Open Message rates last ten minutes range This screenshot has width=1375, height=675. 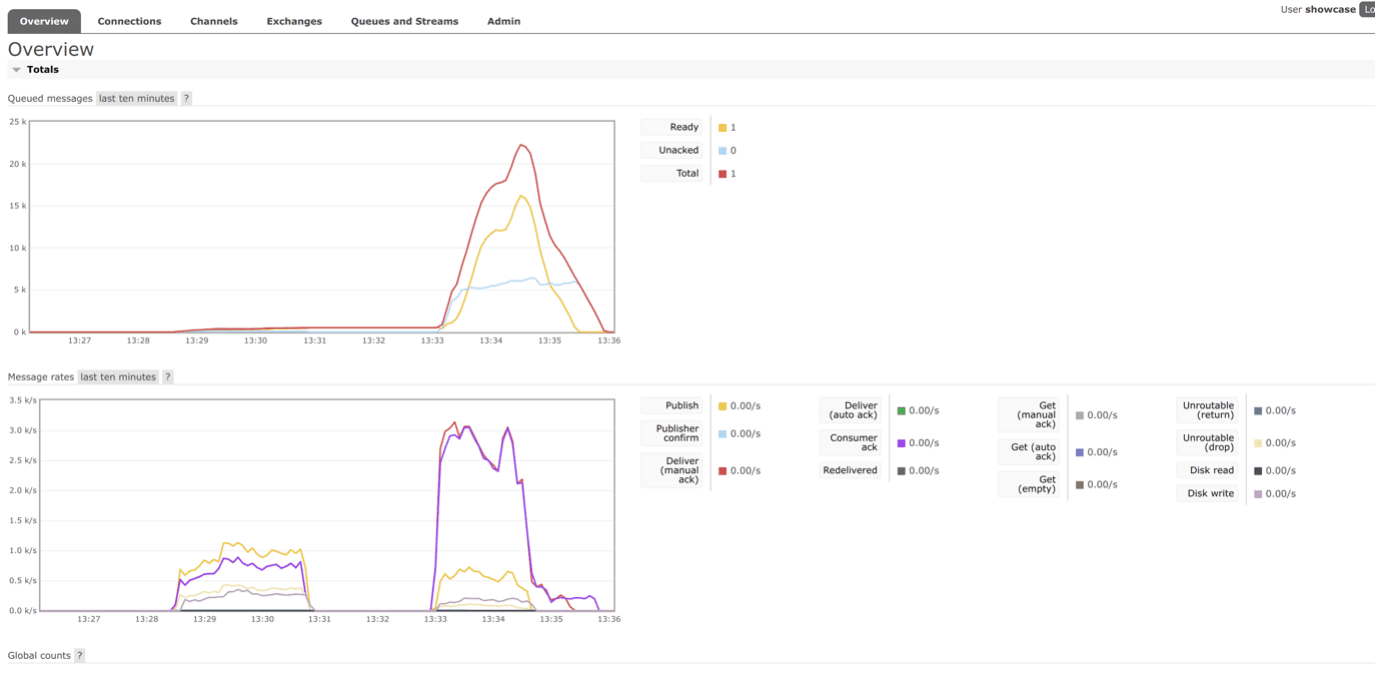[118, 377]
